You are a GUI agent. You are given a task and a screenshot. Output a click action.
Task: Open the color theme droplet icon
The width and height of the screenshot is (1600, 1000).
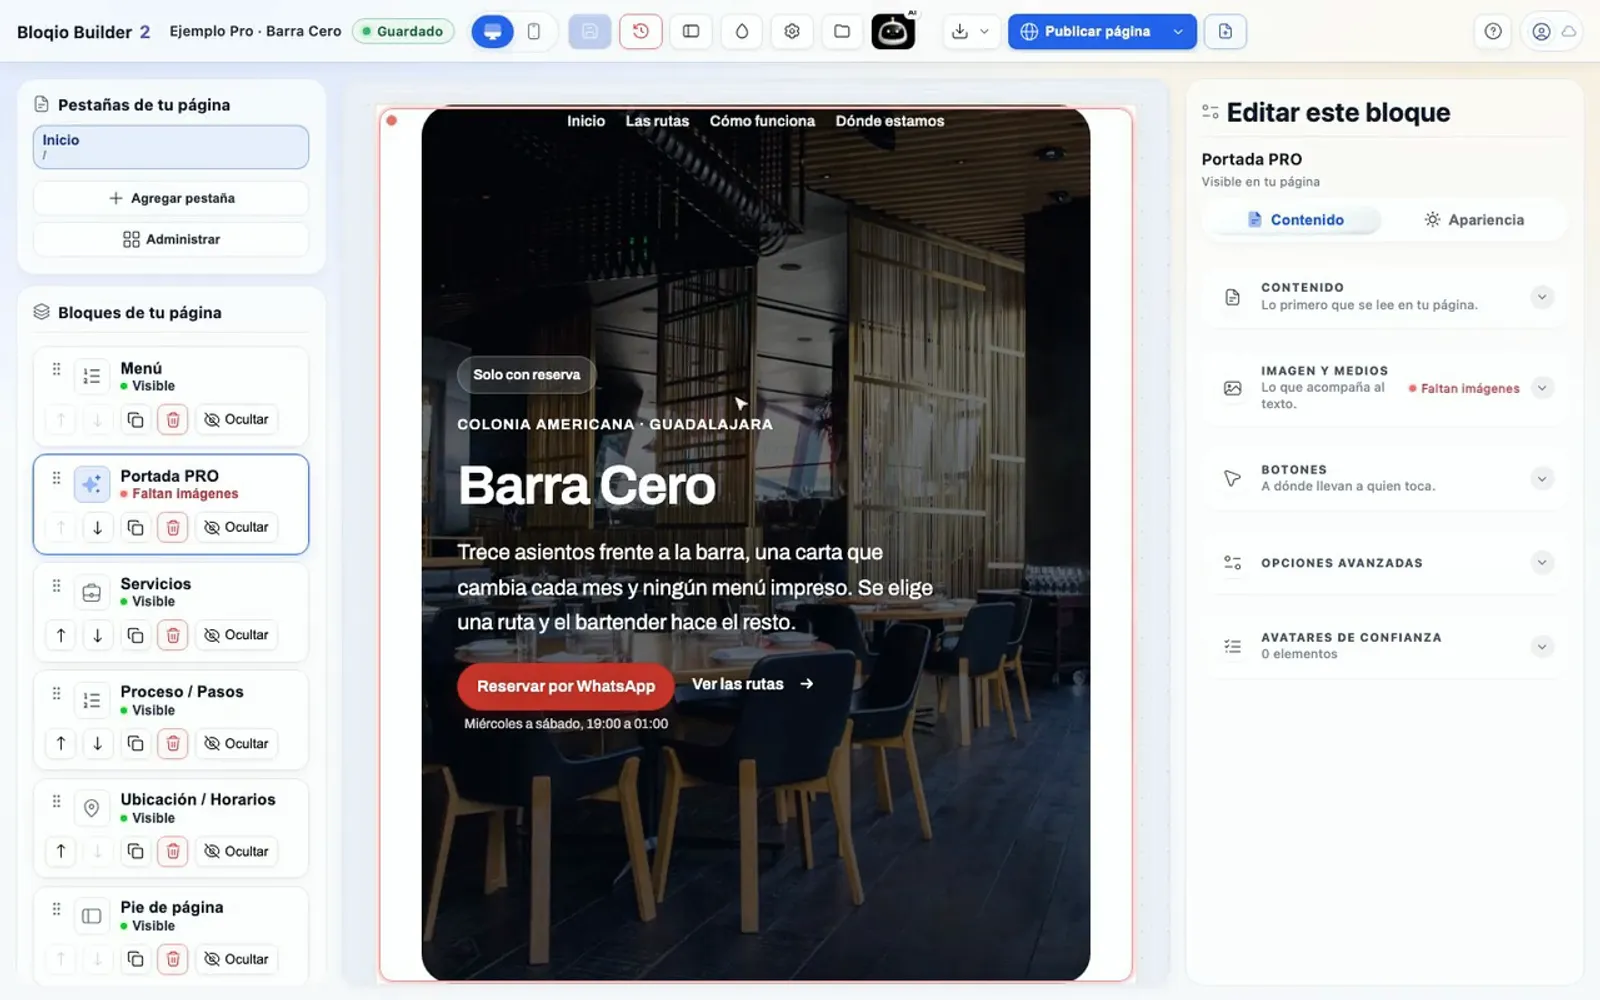(x=742, y=32)
